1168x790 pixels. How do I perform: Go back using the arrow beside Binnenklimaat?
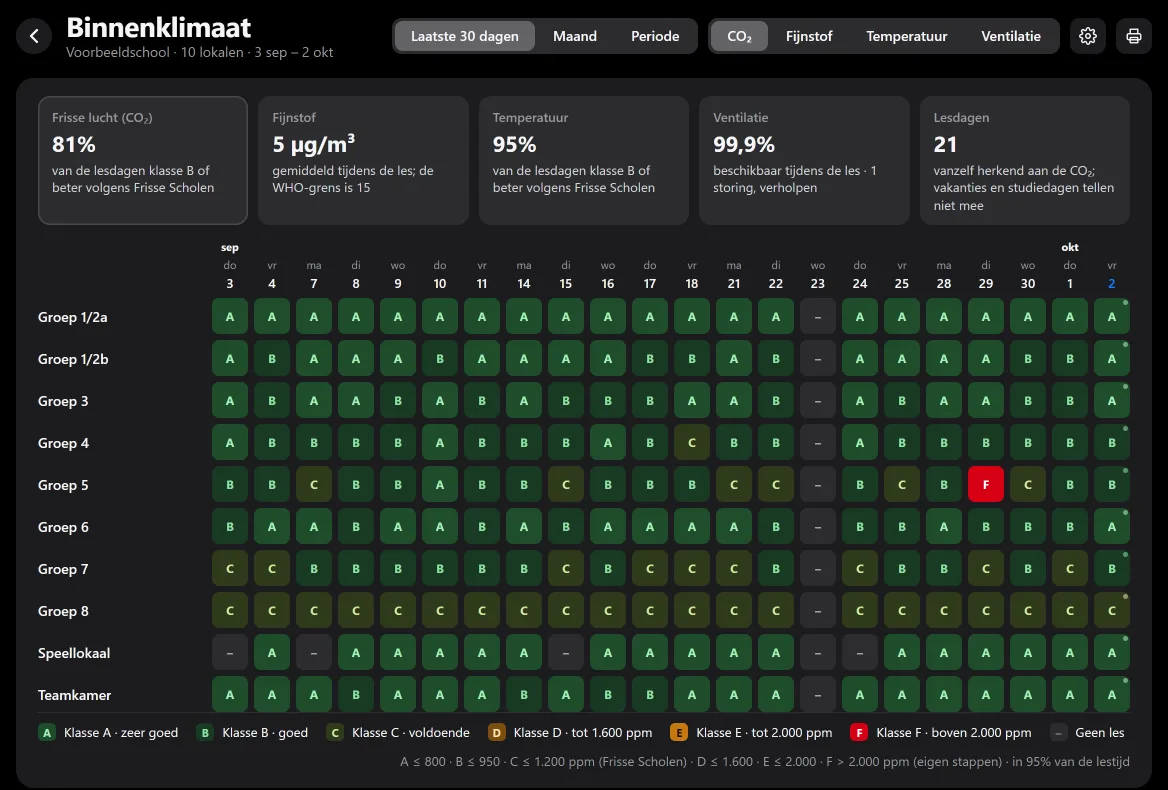coord(34,36)
